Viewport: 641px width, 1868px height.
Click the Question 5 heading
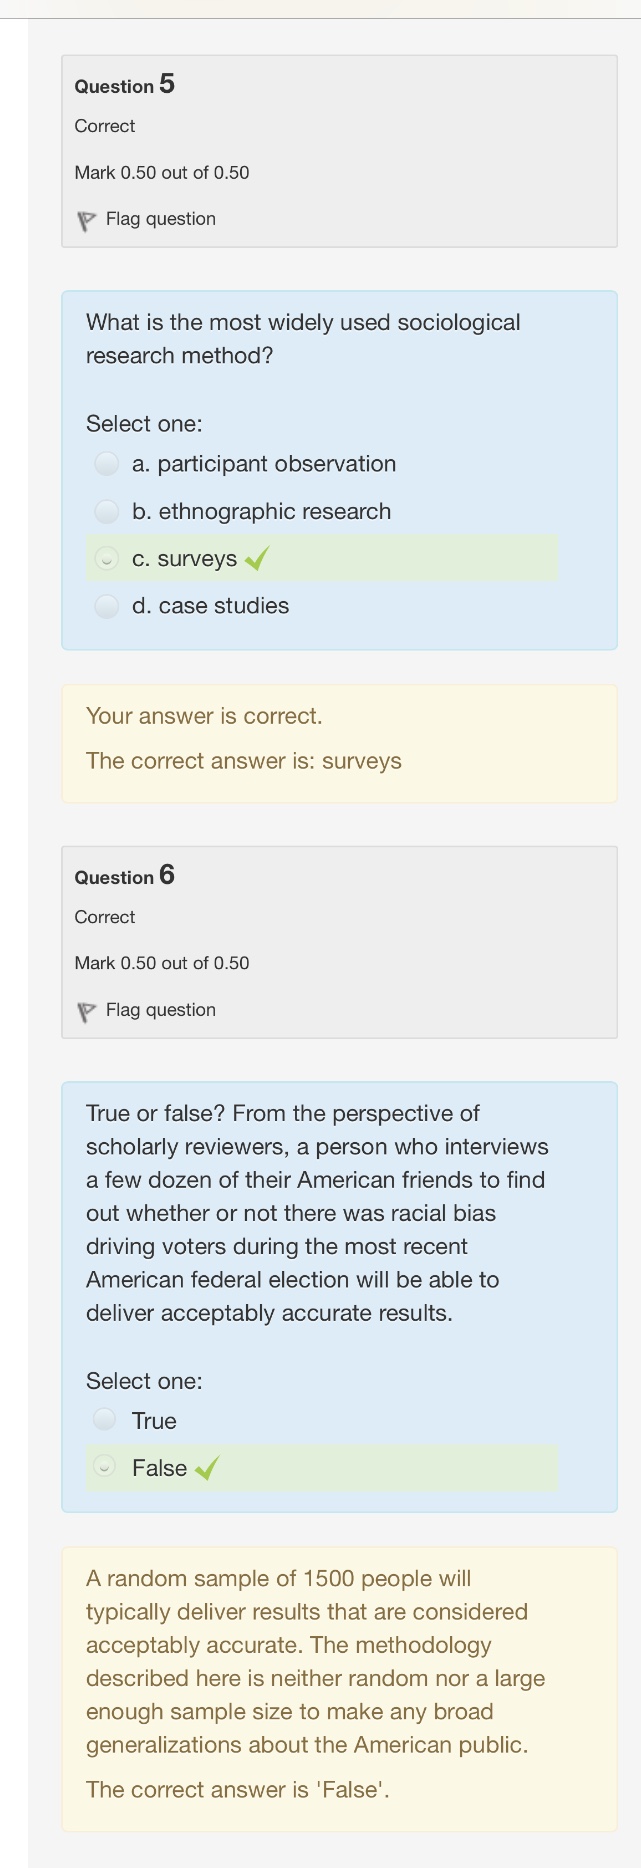[124, 85]
